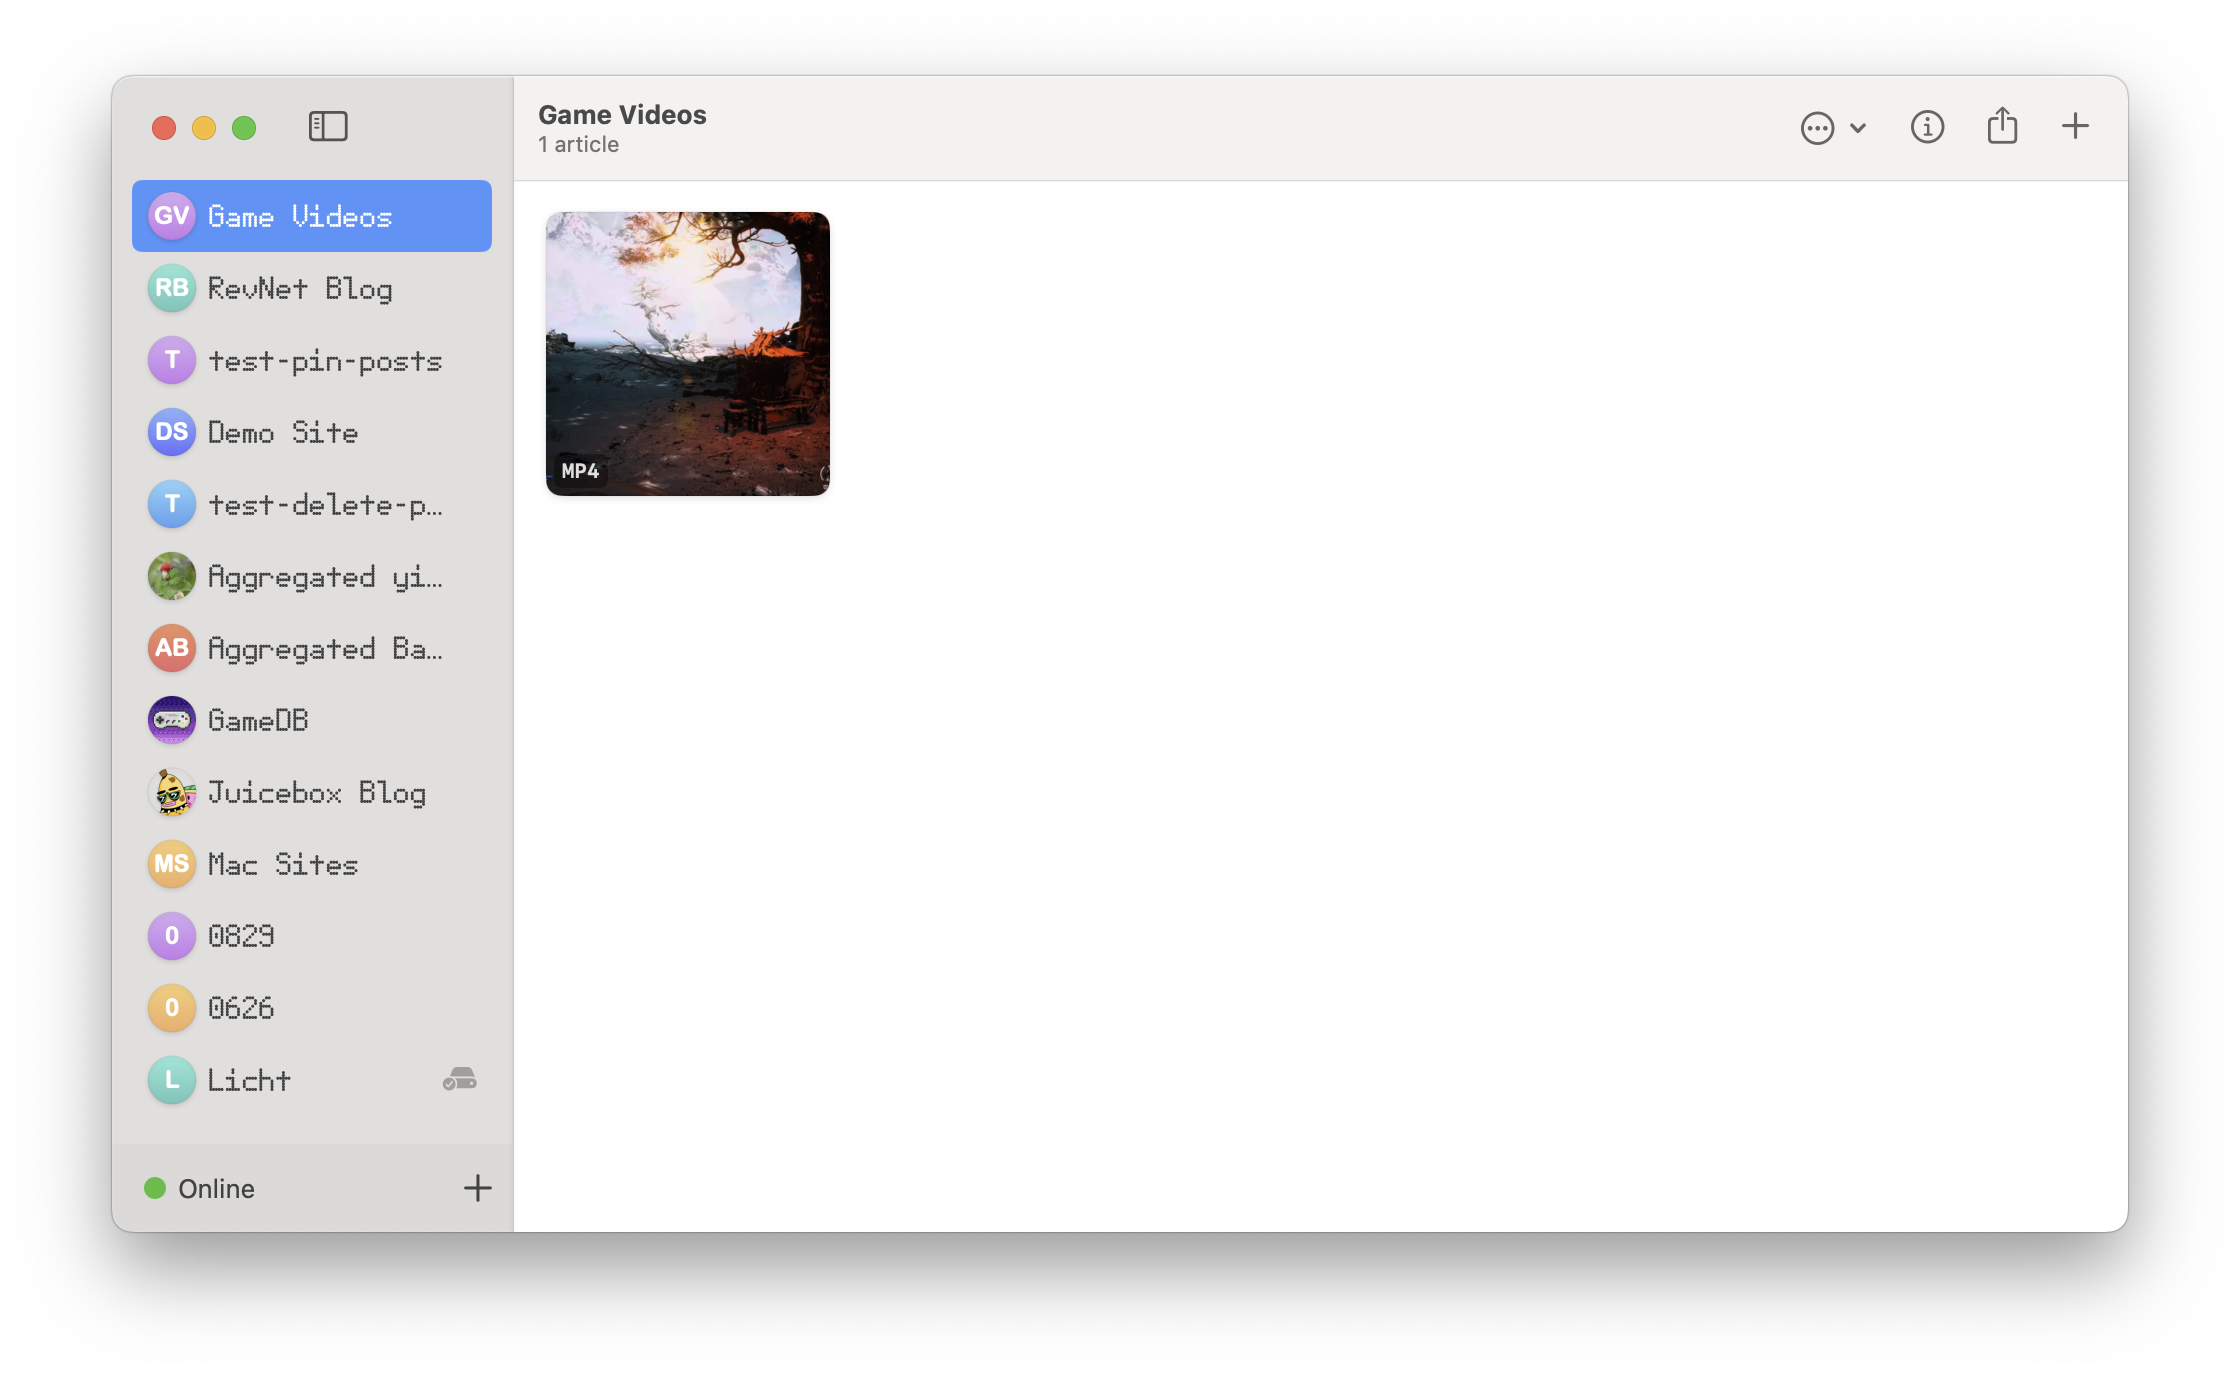This screenshot has height=1380, width=2240.
Task: Add new article with toolbar plus
Action: [x=2075, y=127]
